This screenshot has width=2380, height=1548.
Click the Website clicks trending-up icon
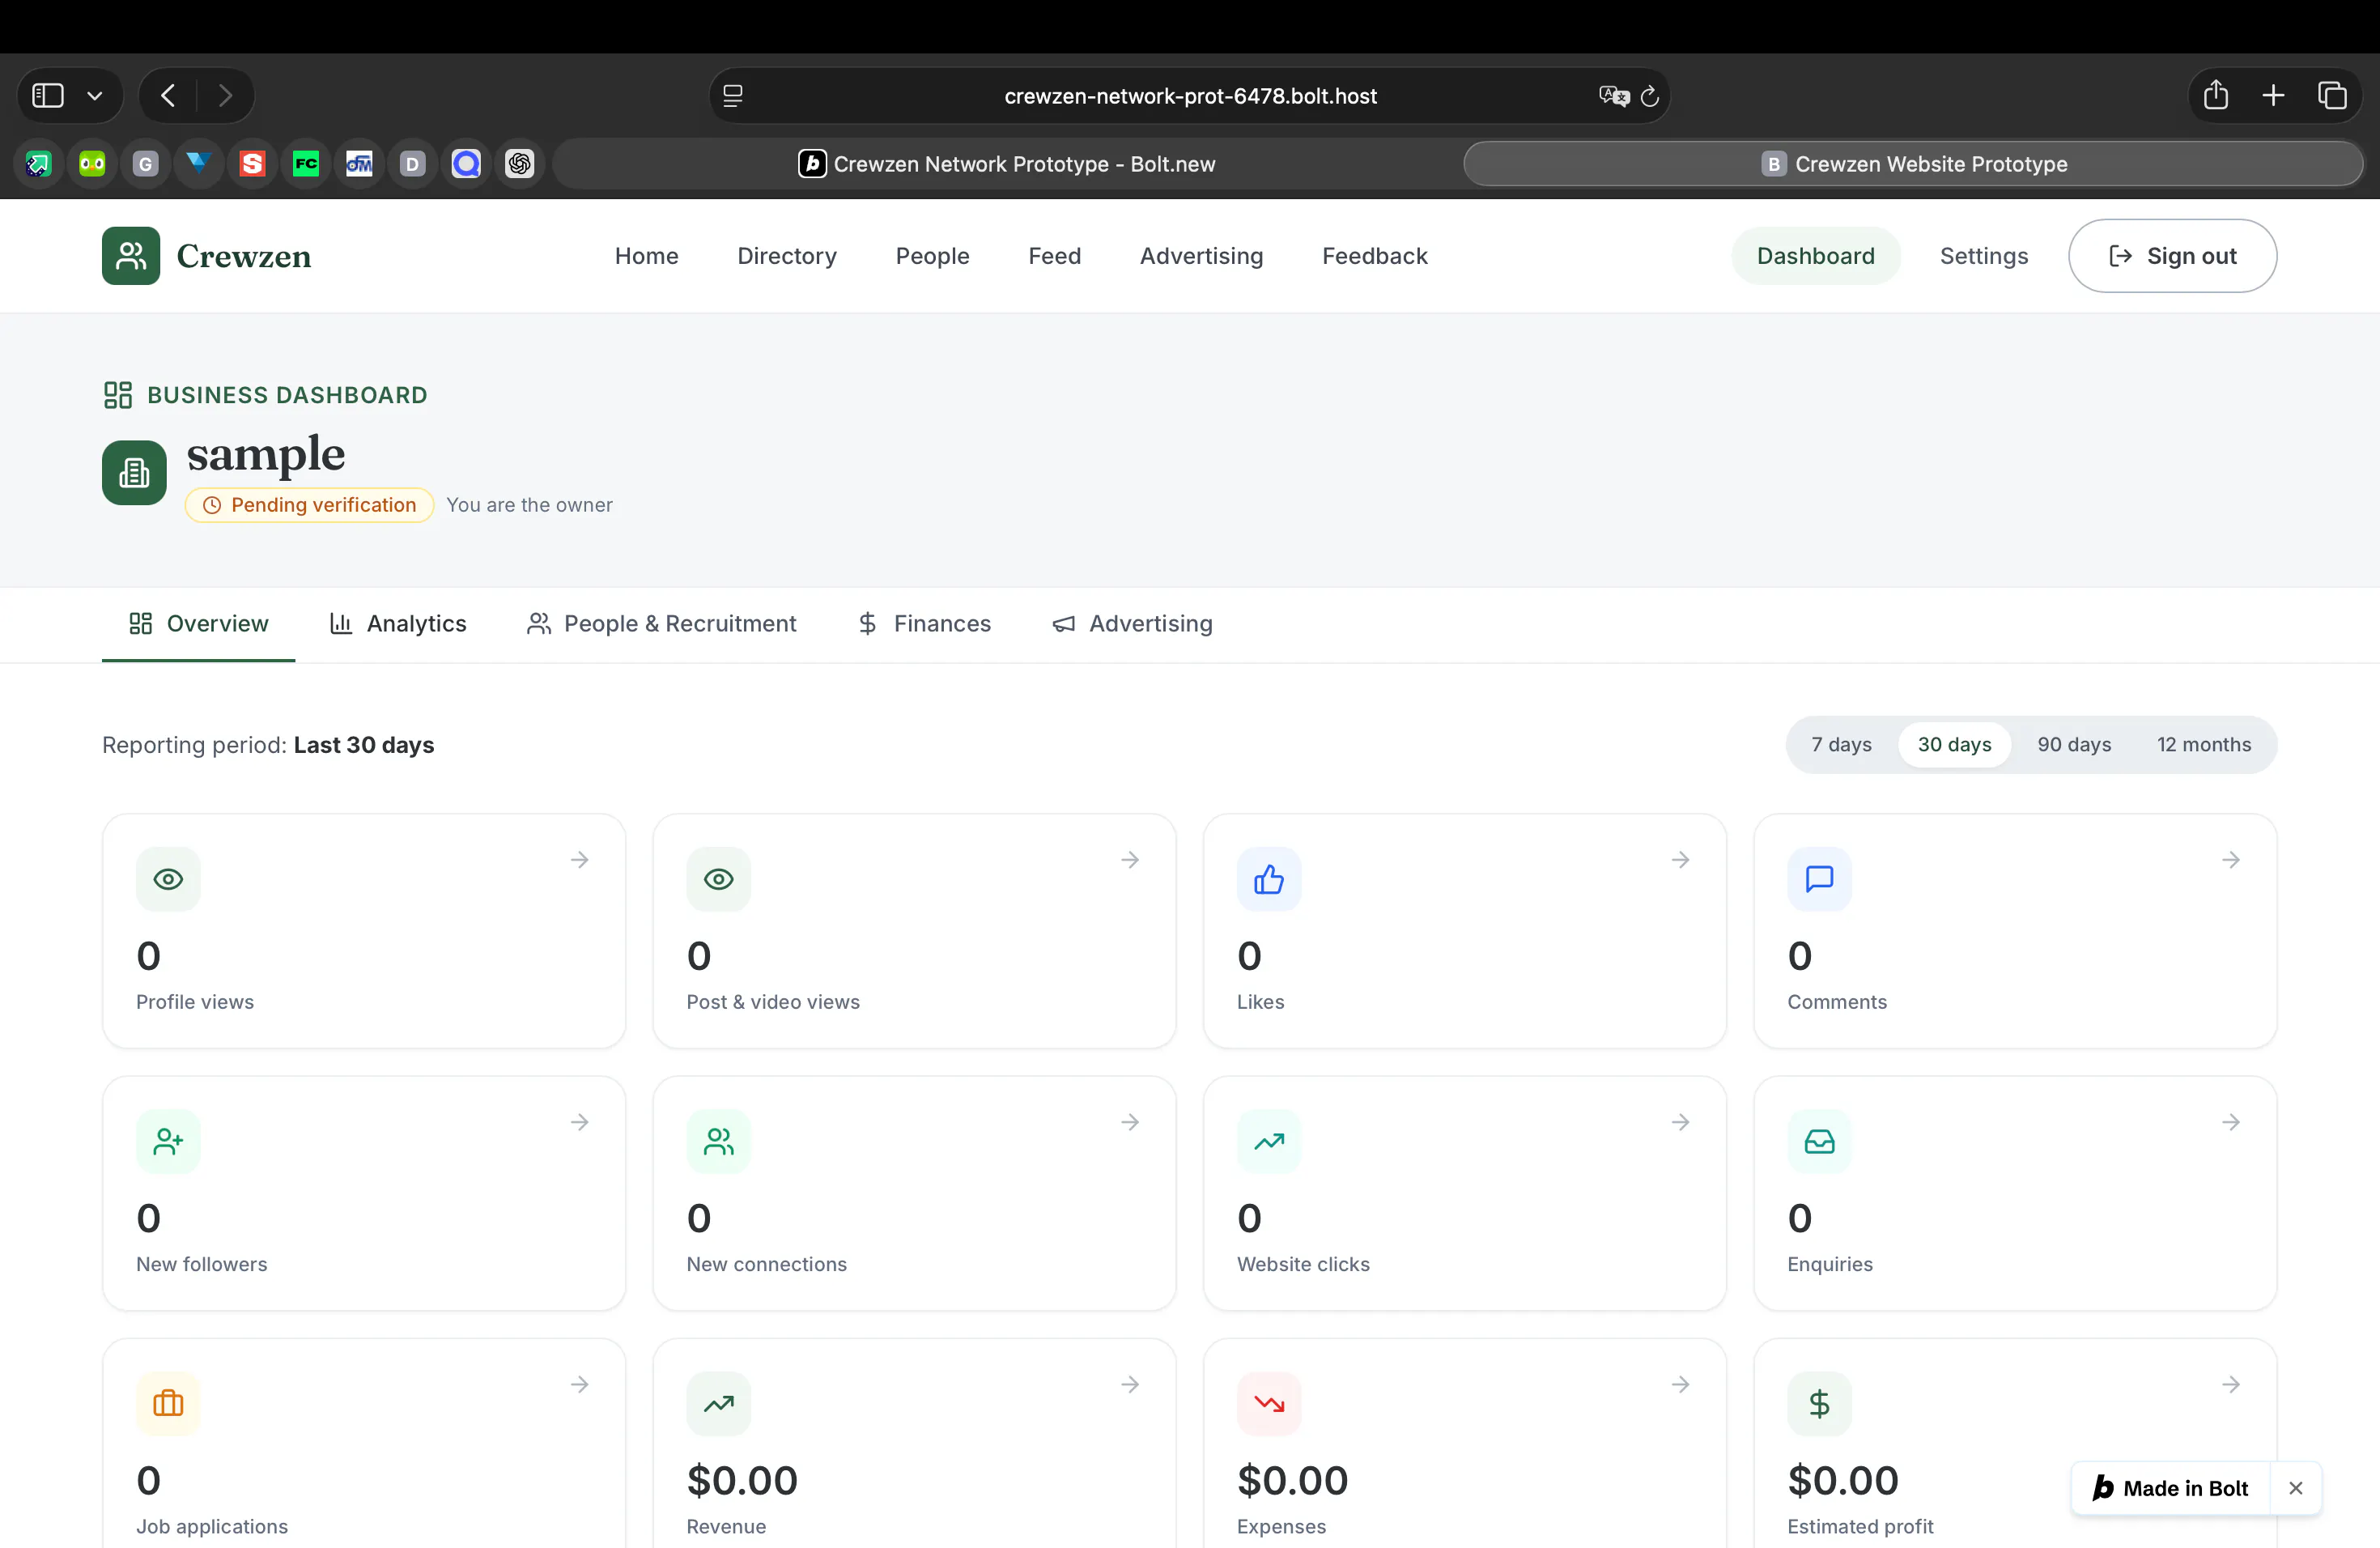point(1269,1141)
